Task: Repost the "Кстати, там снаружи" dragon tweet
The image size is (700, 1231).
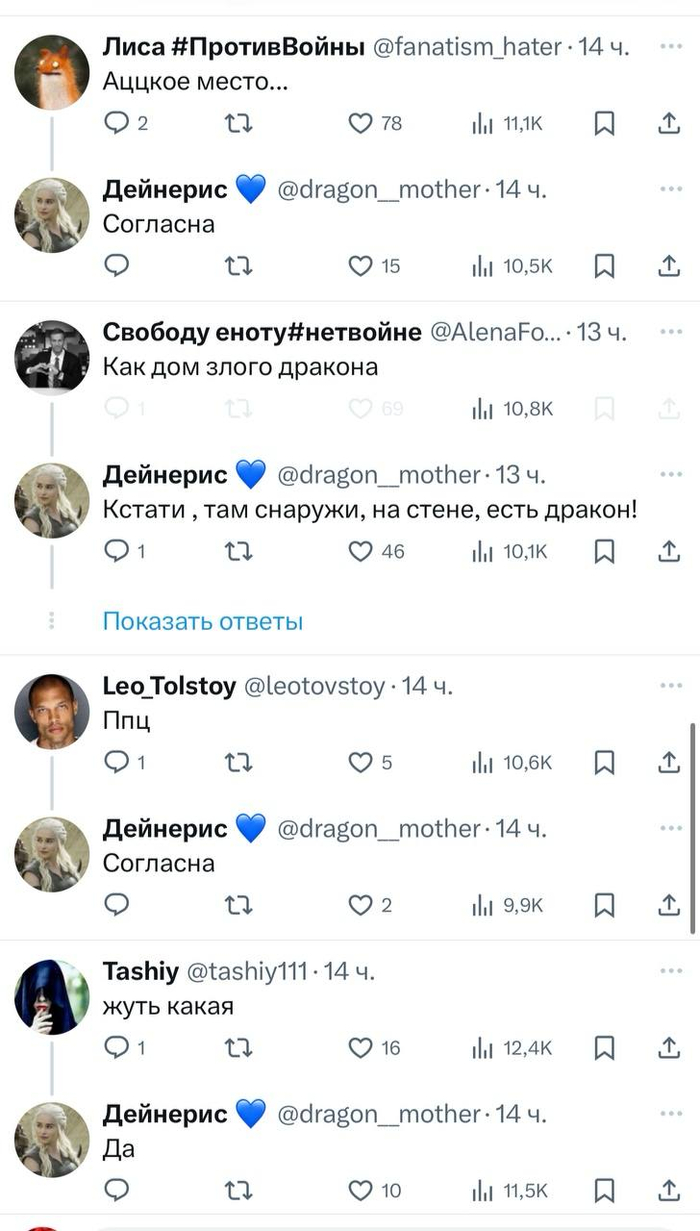Action: pos(239,551)
